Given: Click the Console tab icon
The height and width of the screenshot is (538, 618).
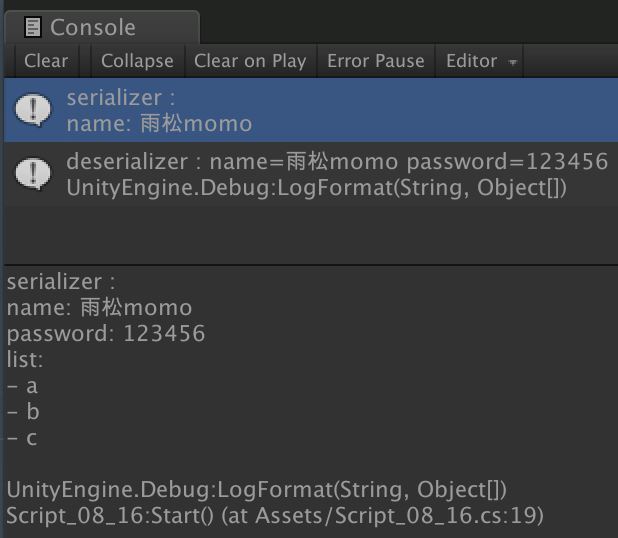Looking at the screenshot, I should point(34,27).
